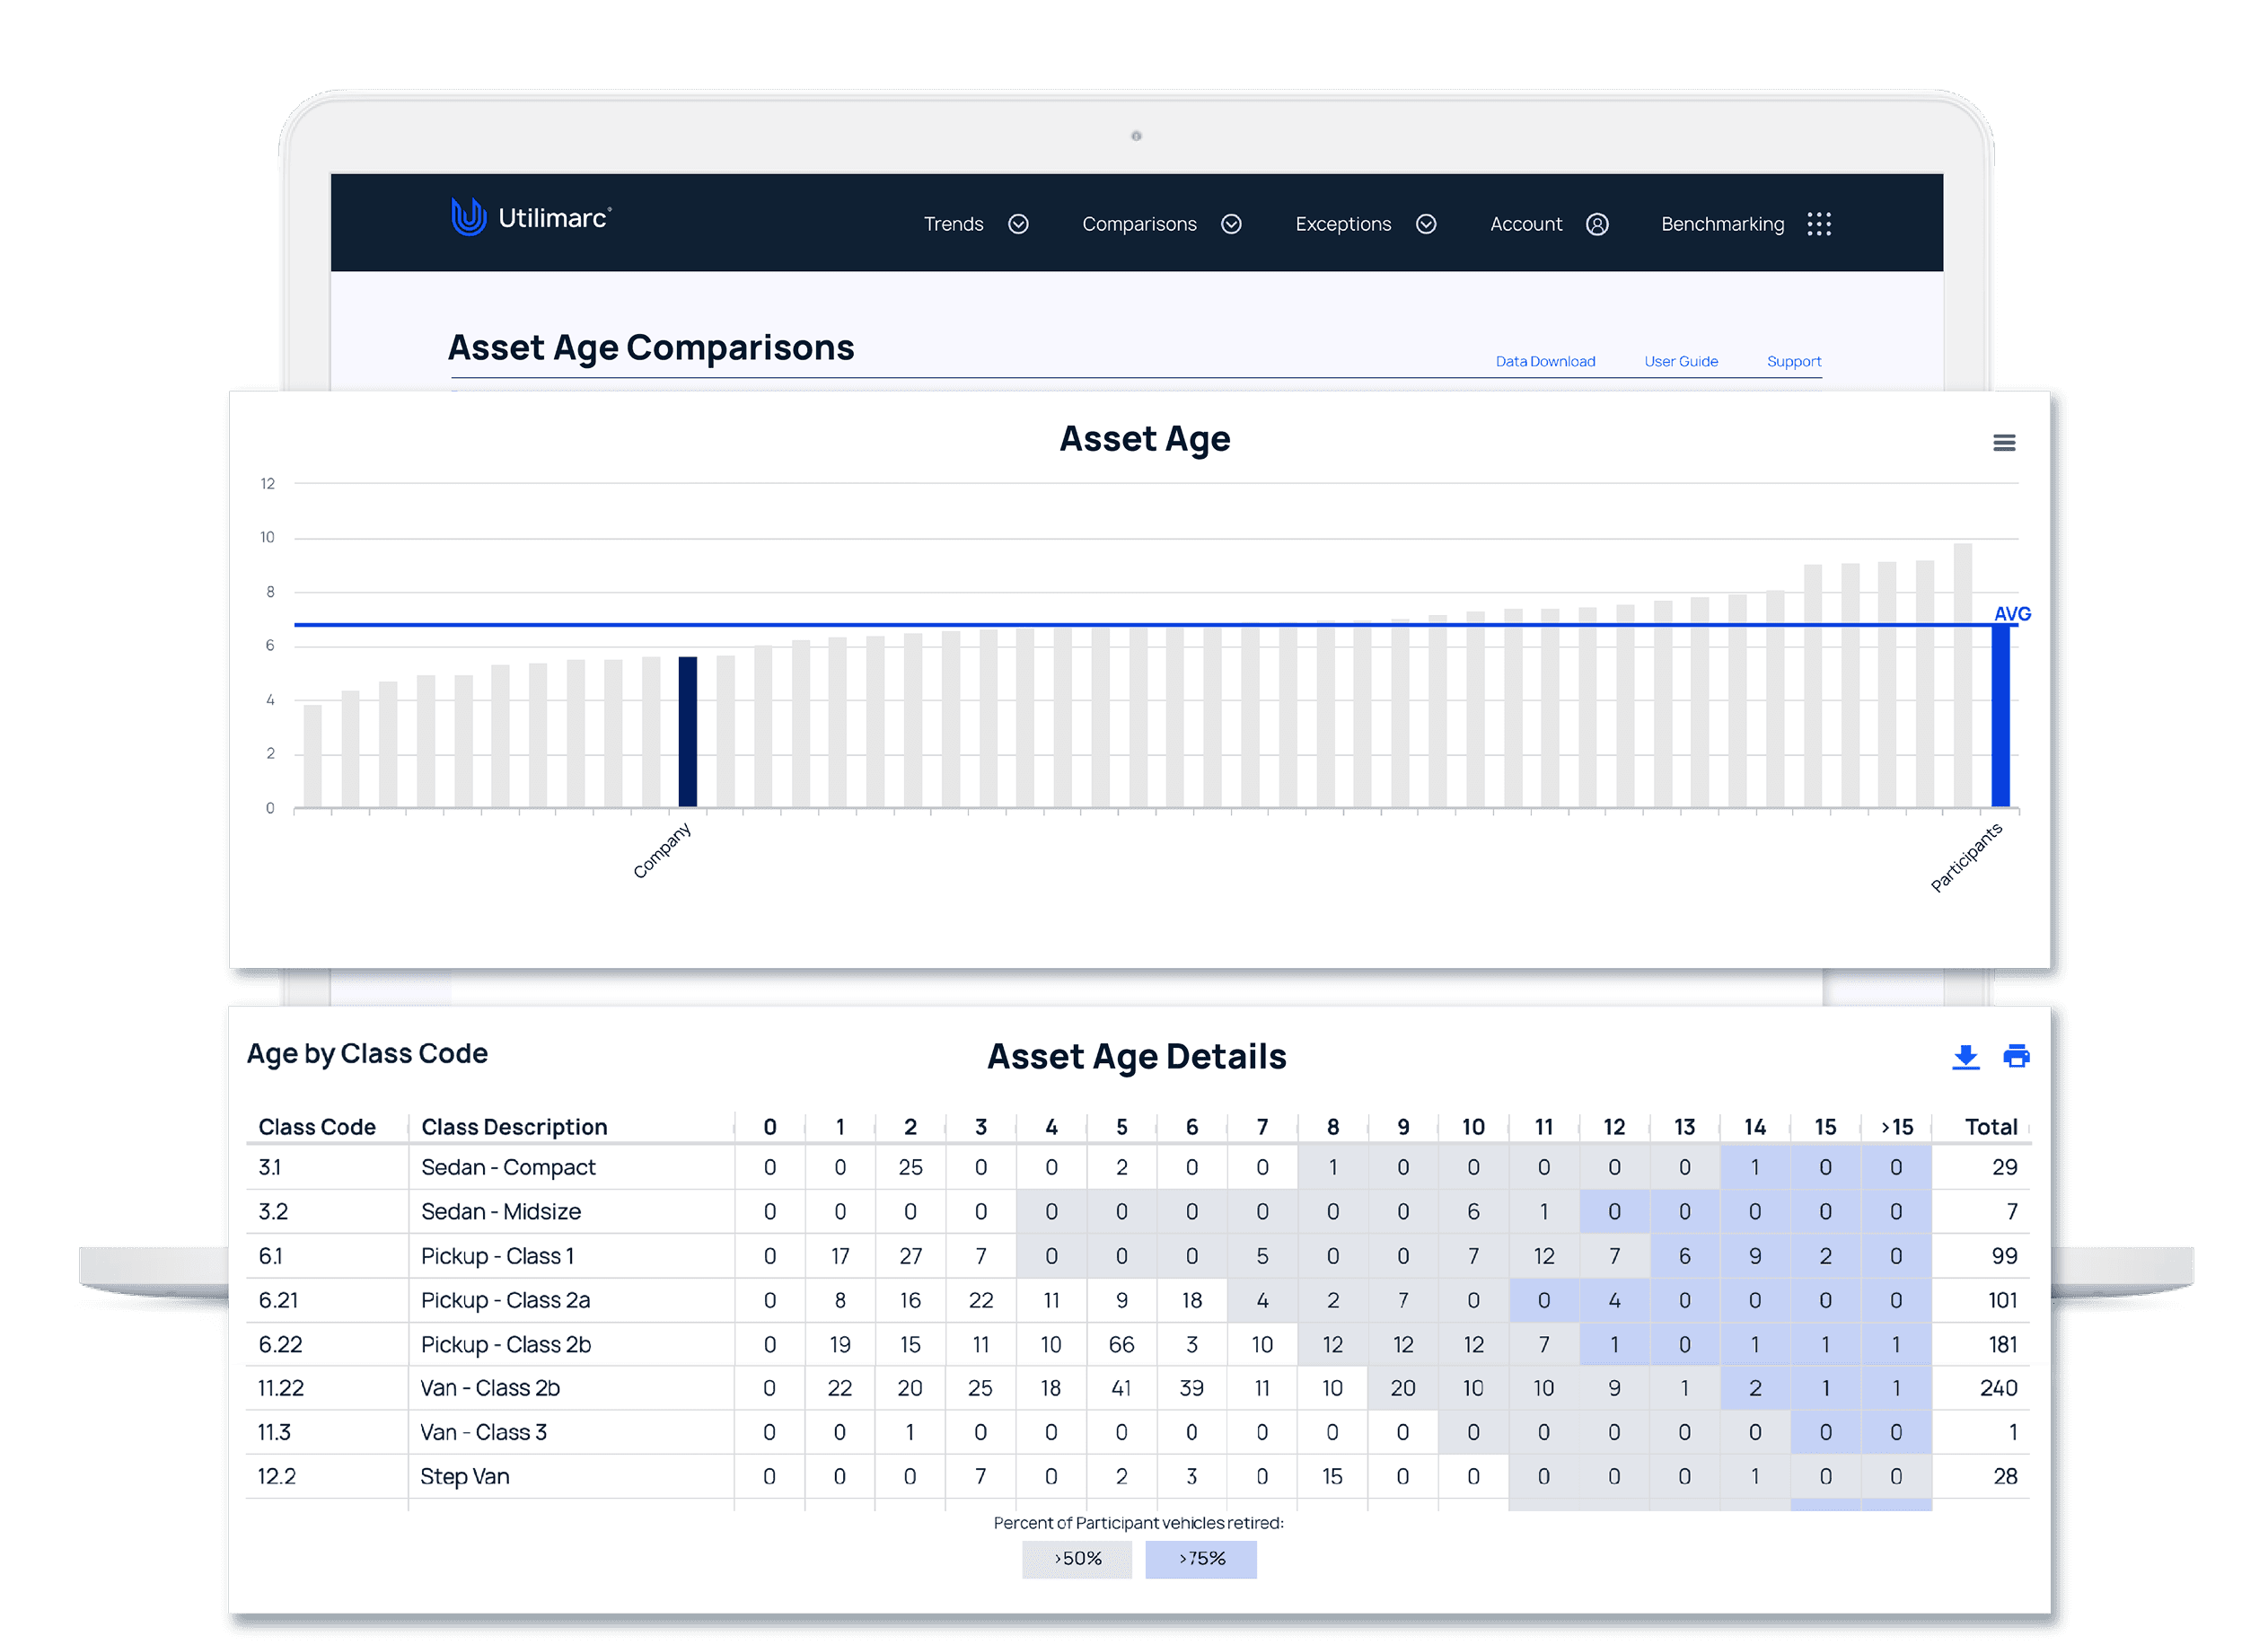Click the >75% blue legend swatch

(1200, 1558)
